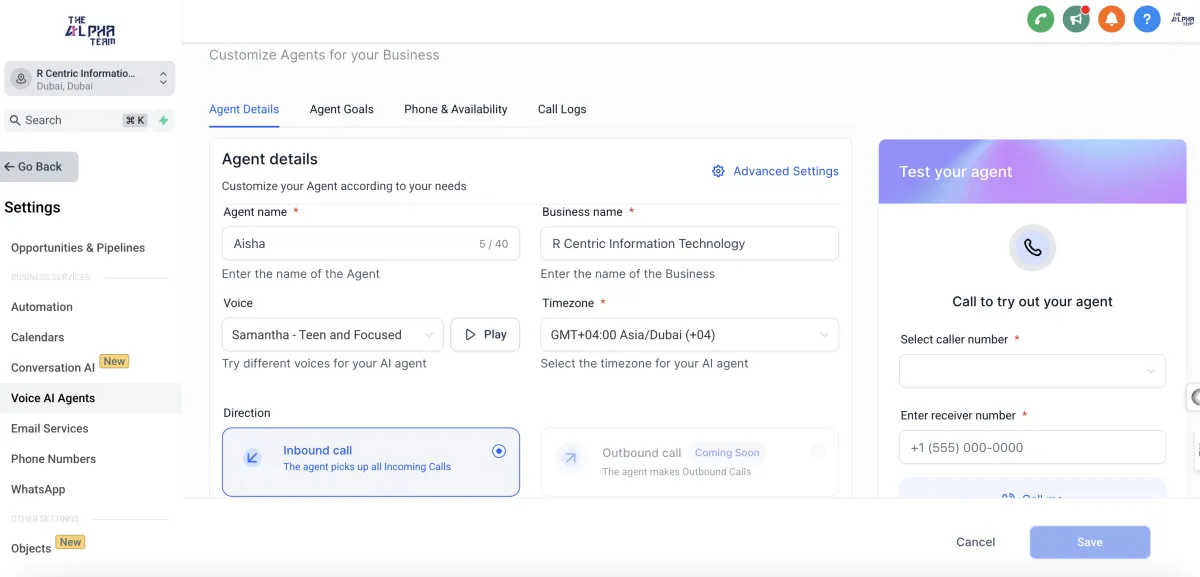Select the Inbound call radio button
1200x577 pixels.
(499, 452)
